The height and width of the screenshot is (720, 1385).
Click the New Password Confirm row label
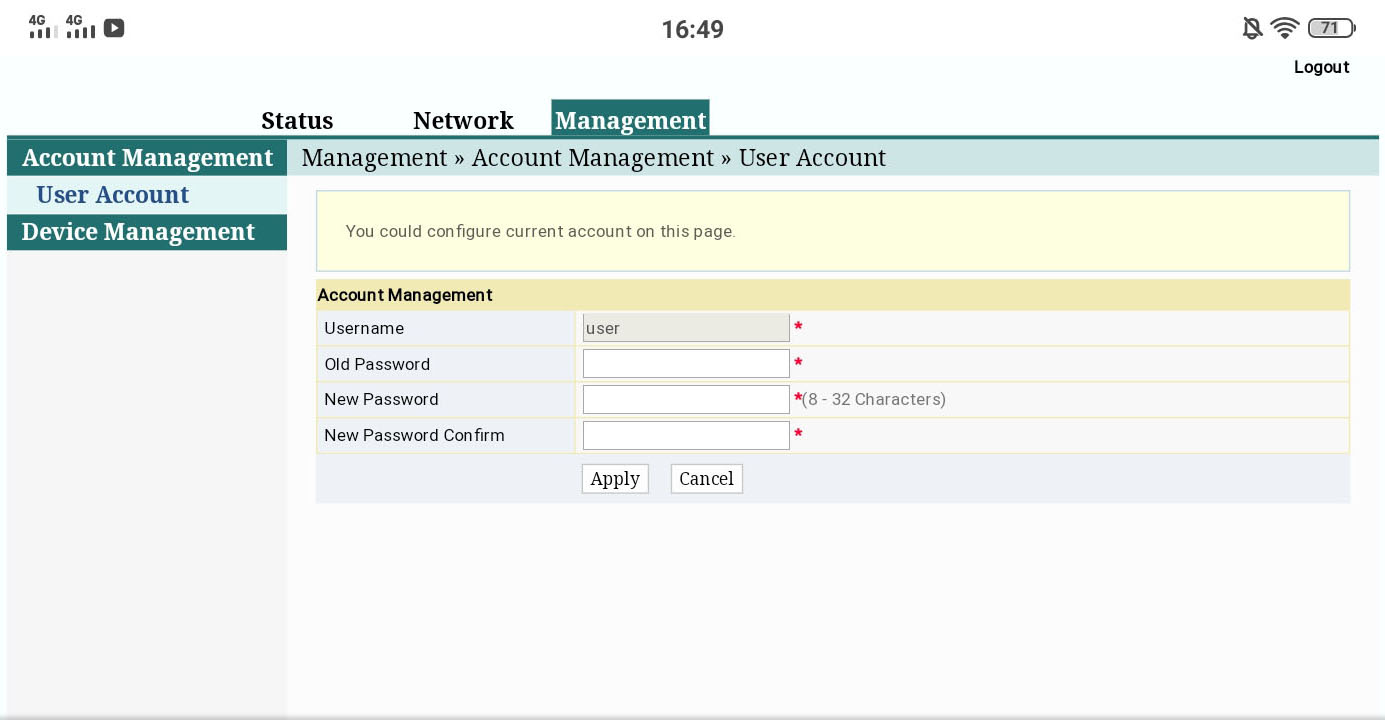414,435
